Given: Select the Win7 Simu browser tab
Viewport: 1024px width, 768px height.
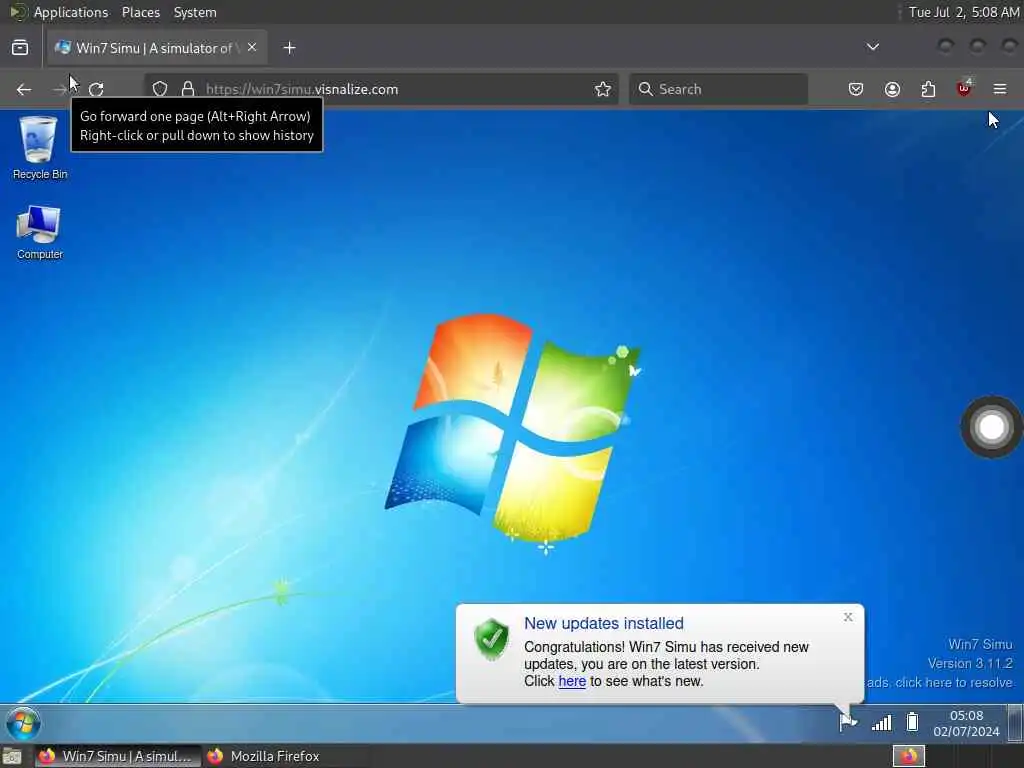Looking at the screenshot, I should click(x=157, y=48).
